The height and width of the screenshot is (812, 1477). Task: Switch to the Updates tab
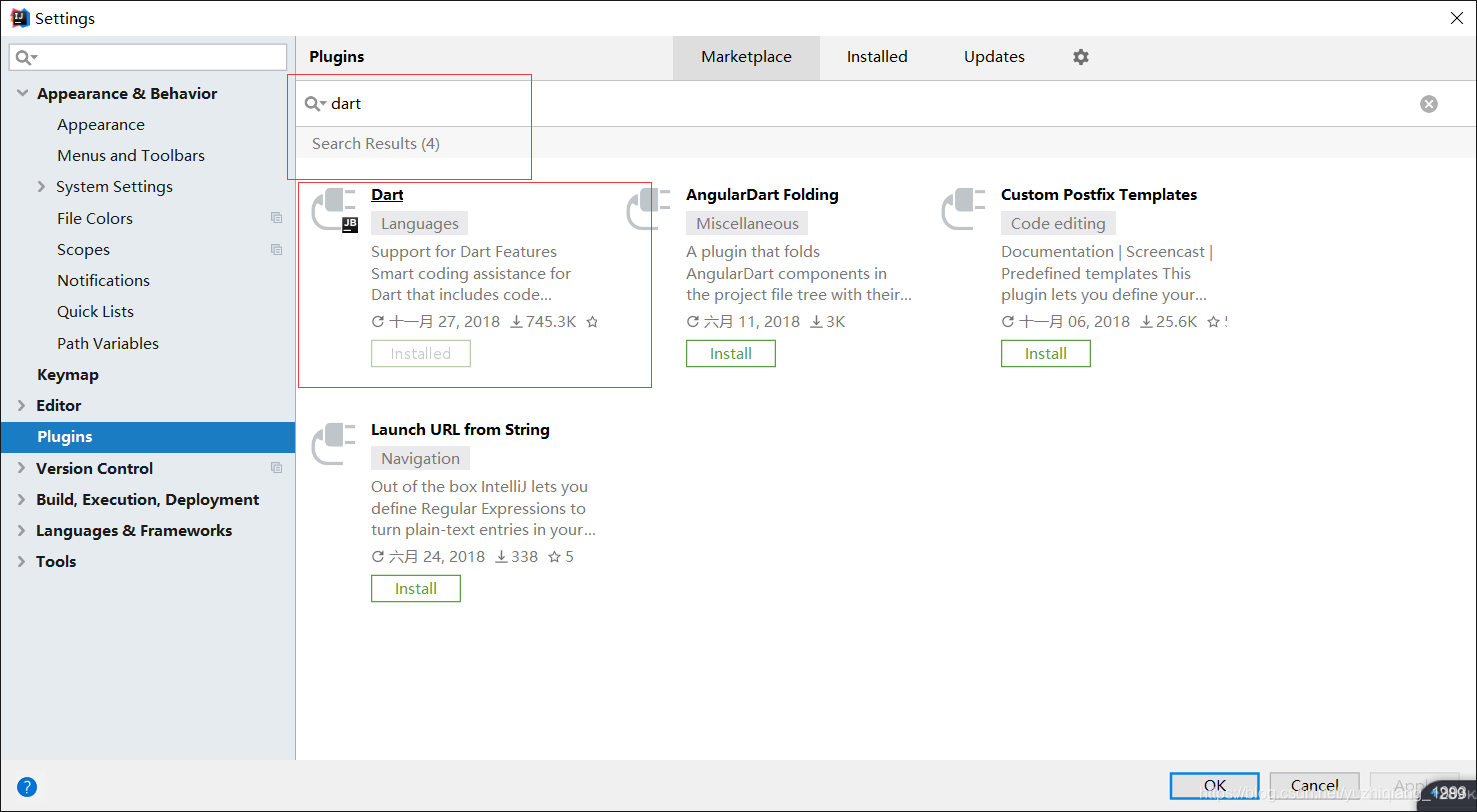point(994,57)
